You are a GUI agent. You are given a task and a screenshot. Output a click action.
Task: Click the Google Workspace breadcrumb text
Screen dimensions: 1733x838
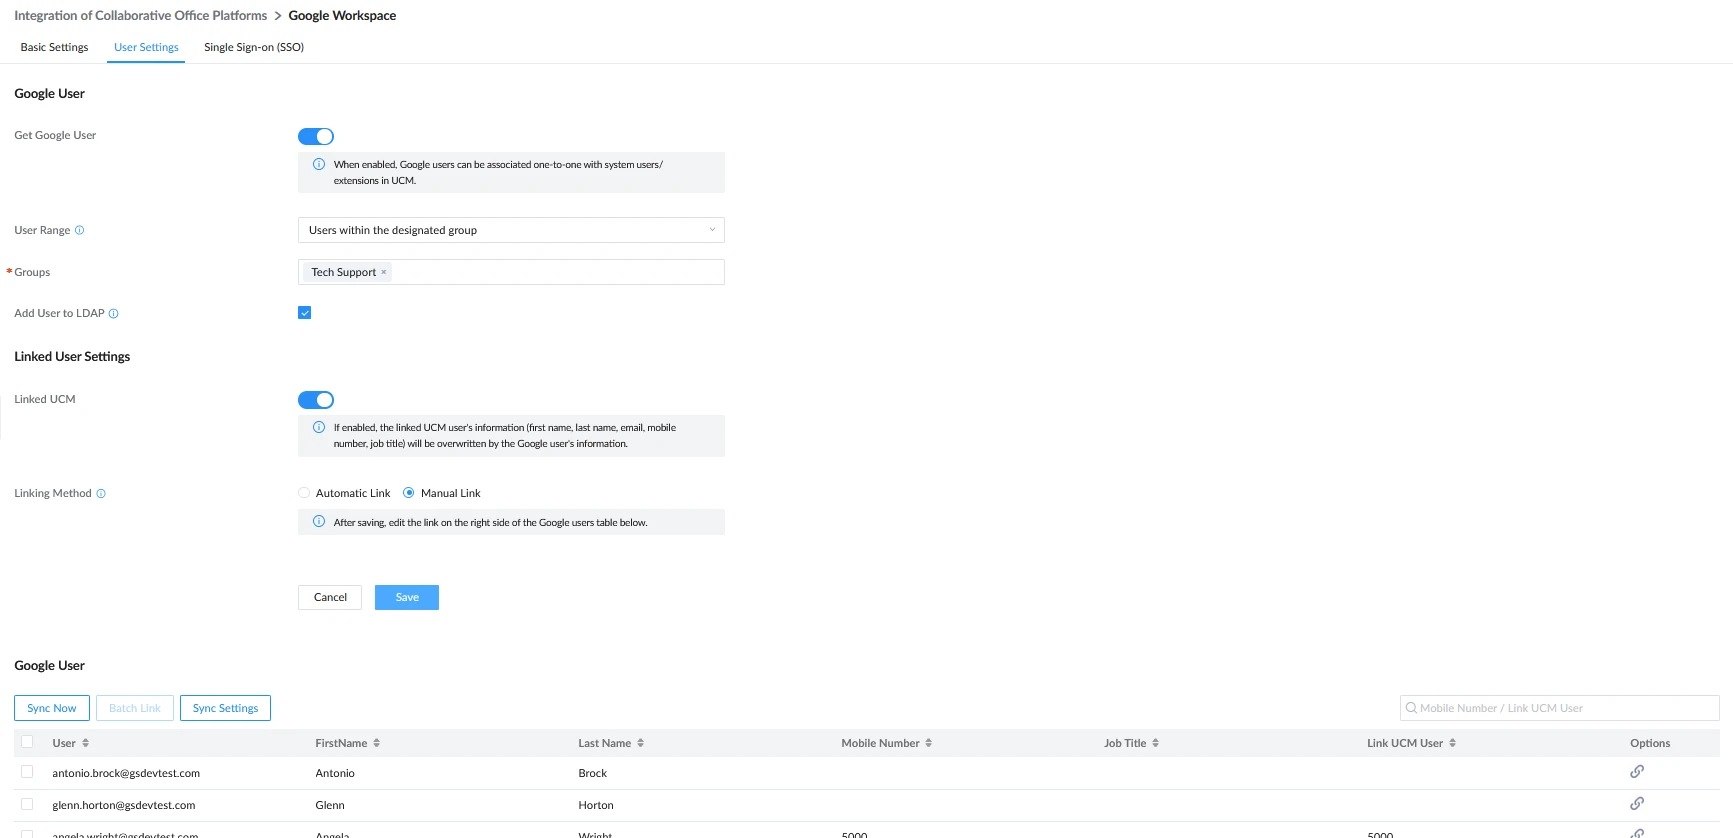tap(342, 16)
